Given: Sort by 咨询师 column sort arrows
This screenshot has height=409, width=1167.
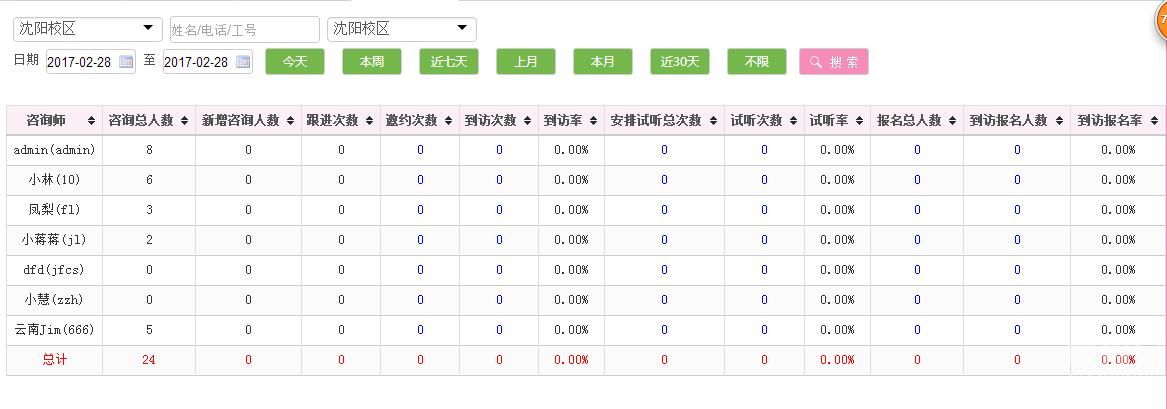Looking at the screenshot, I should pos(92,121).
